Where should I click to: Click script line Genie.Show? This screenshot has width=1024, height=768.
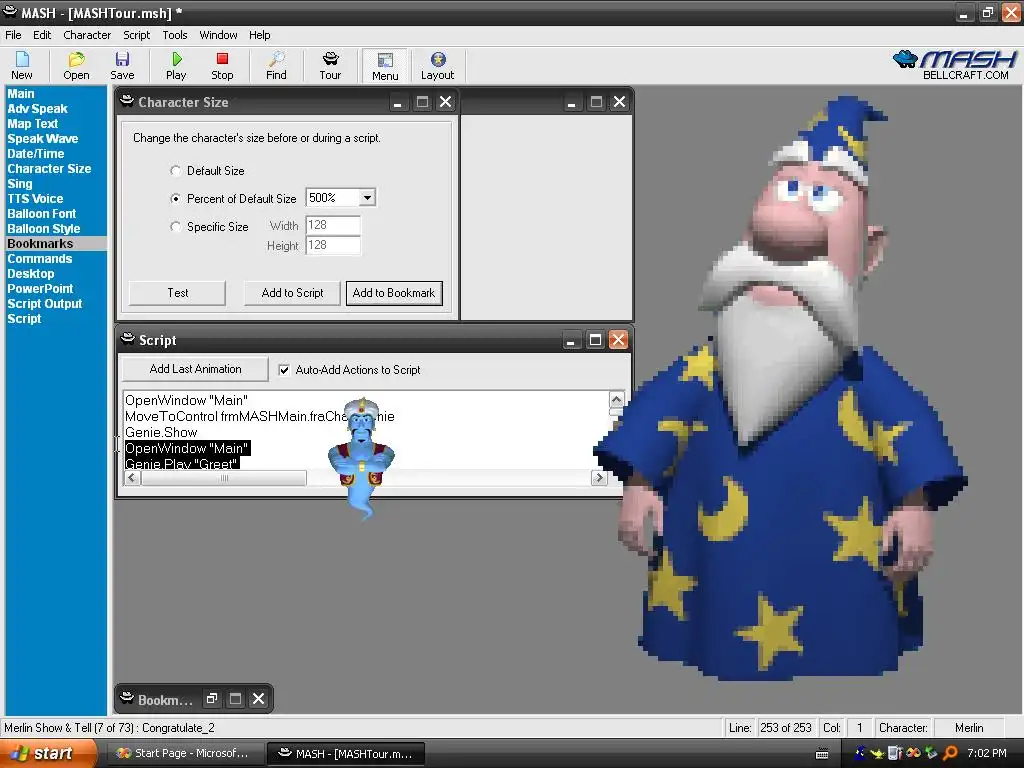click(161, 432)
